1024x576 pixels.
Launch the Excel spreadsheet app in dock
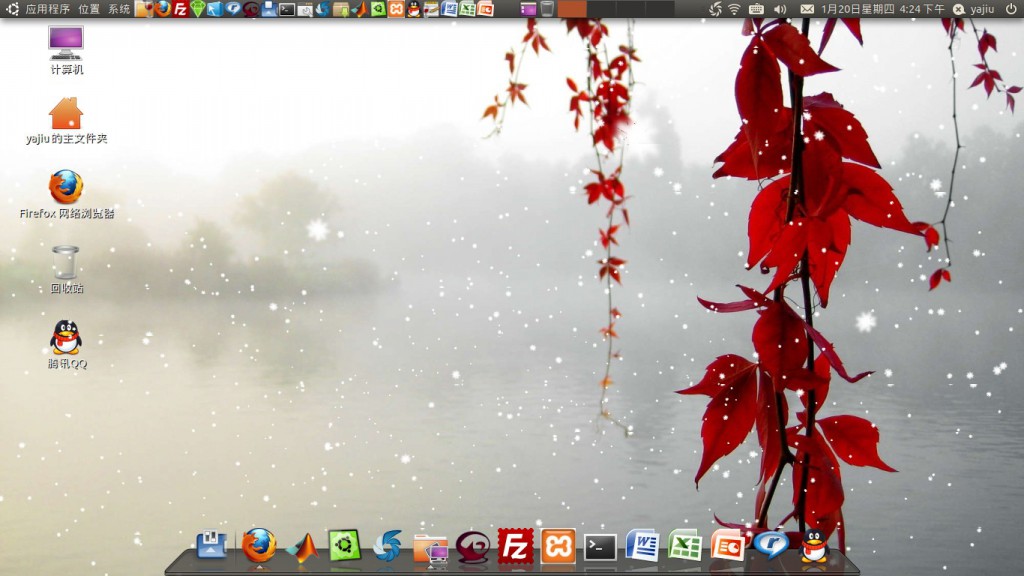(x=685, y=546)
